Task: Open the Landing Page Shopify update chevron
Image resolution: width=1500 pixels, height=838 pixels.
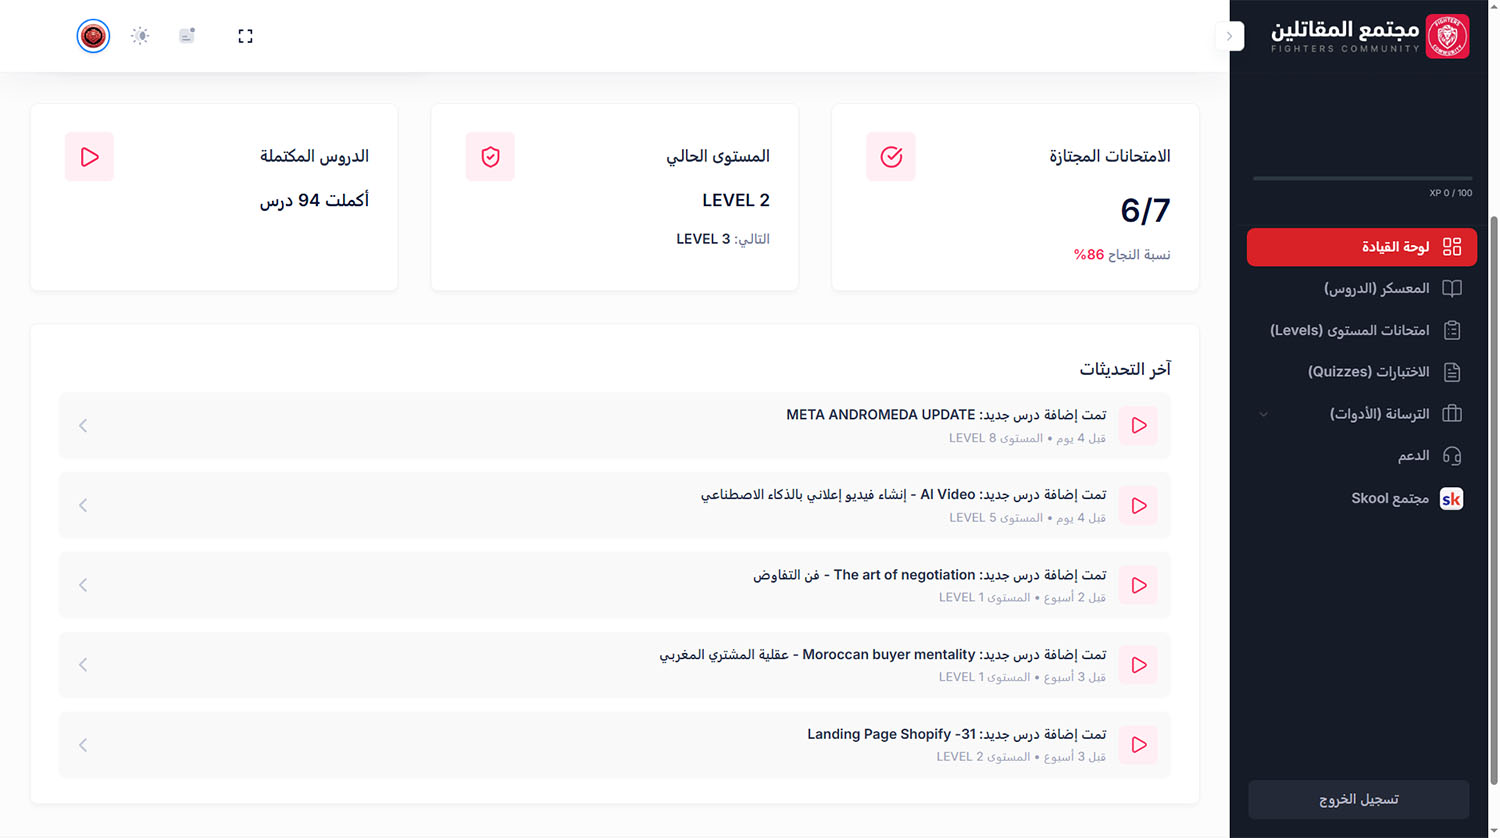Action: click(x=83, y=745)
